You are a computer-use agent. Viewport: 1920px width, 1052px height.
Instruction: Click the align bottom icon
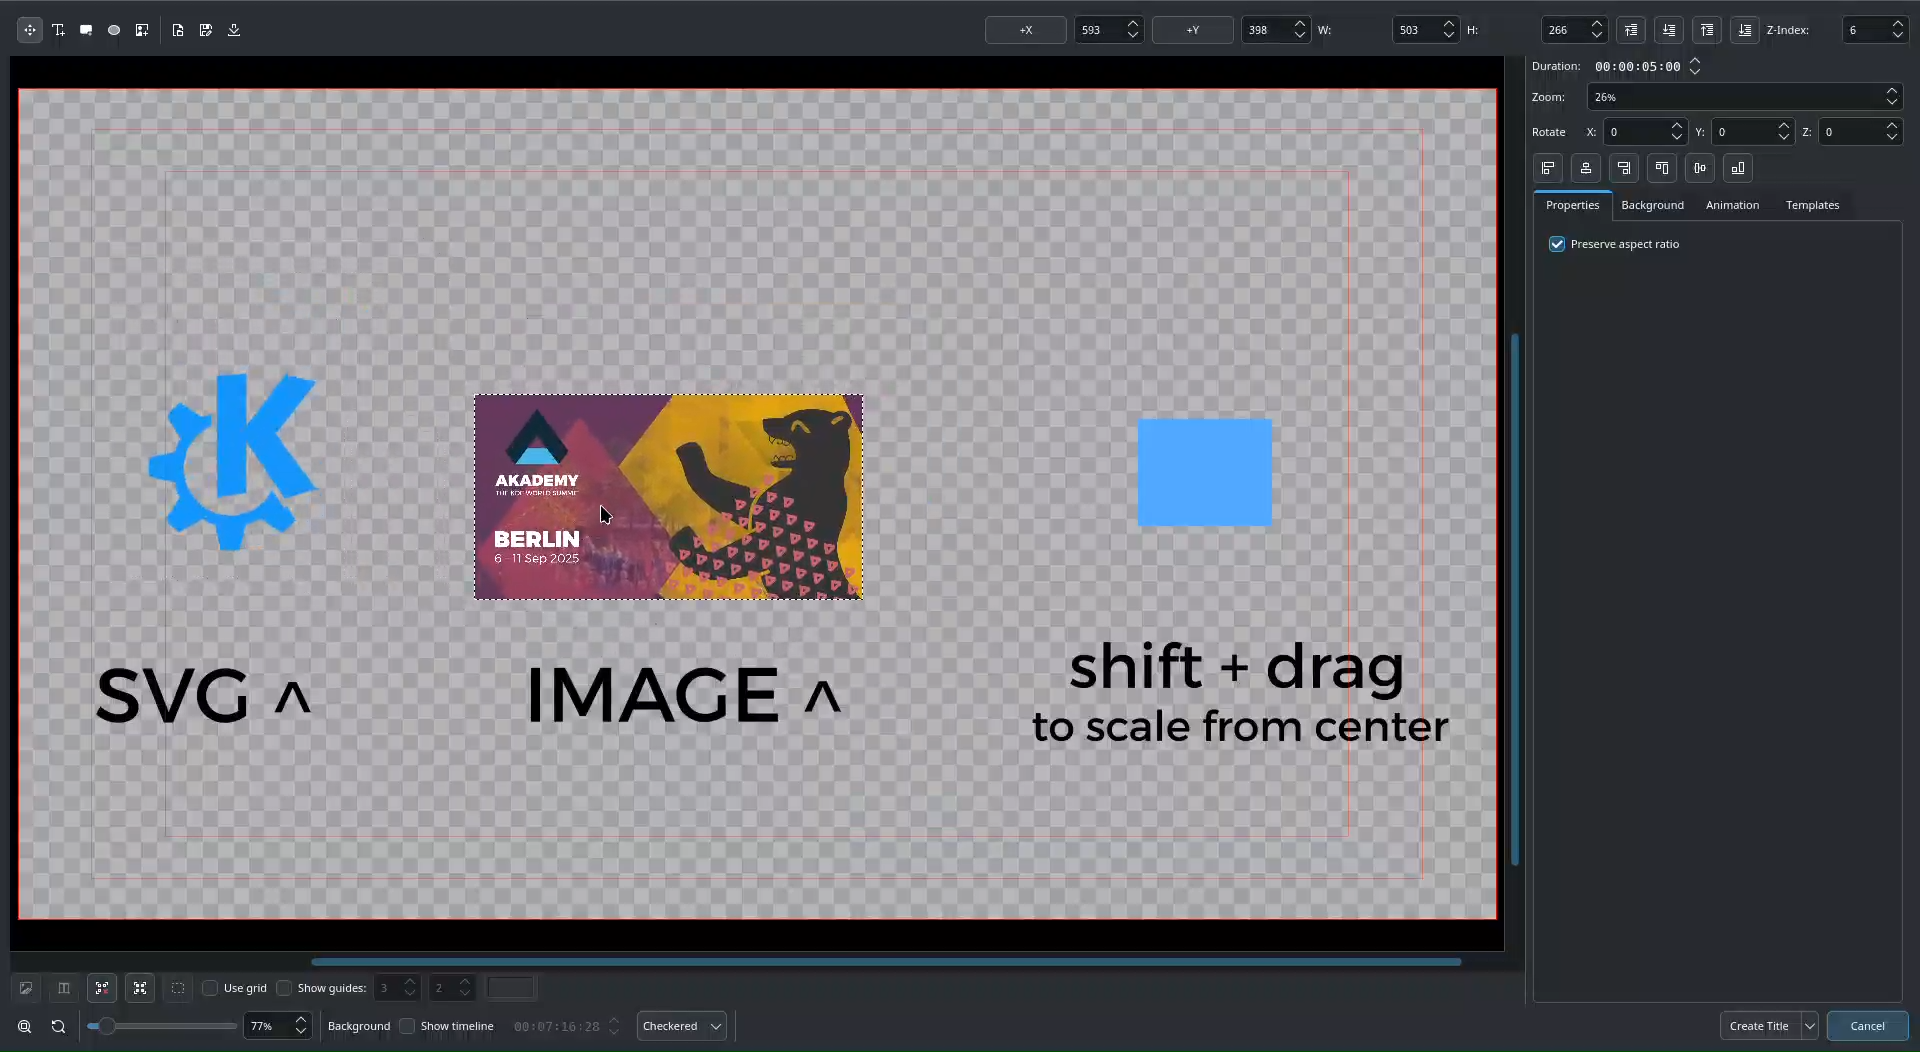coord(1738,168)
